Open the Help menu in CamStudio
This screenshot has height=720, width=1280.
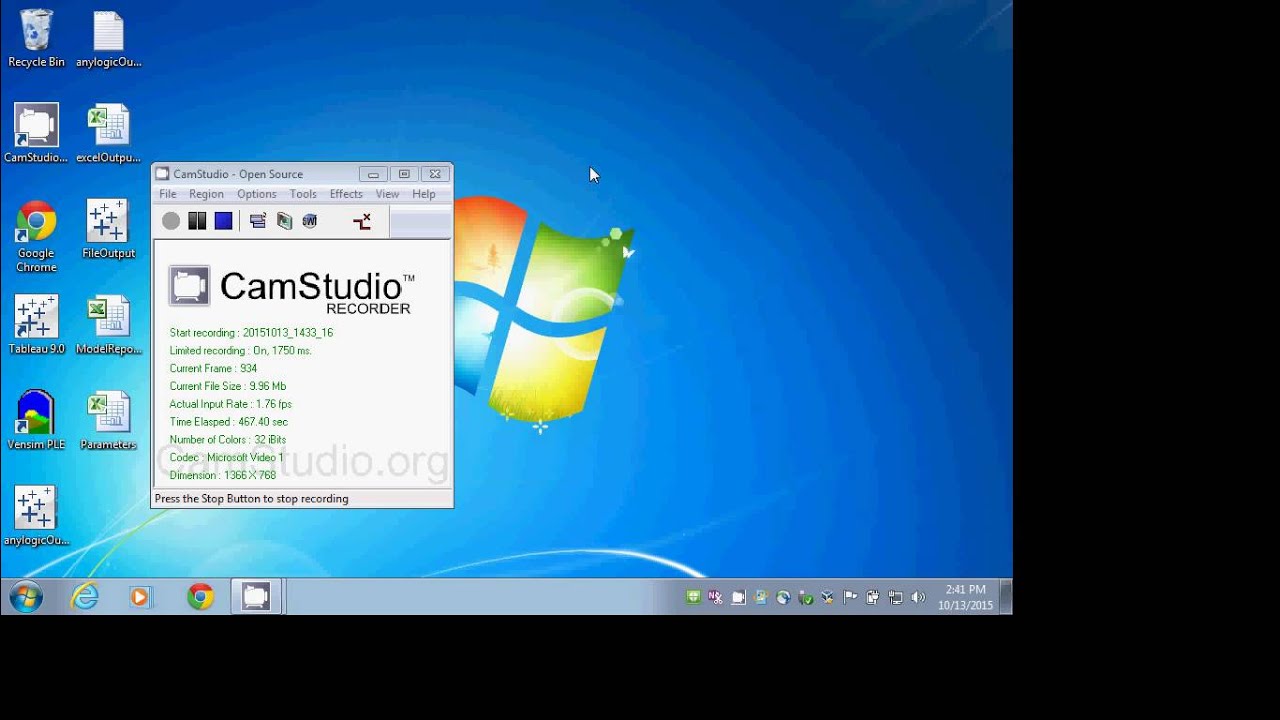click(424, 194)
